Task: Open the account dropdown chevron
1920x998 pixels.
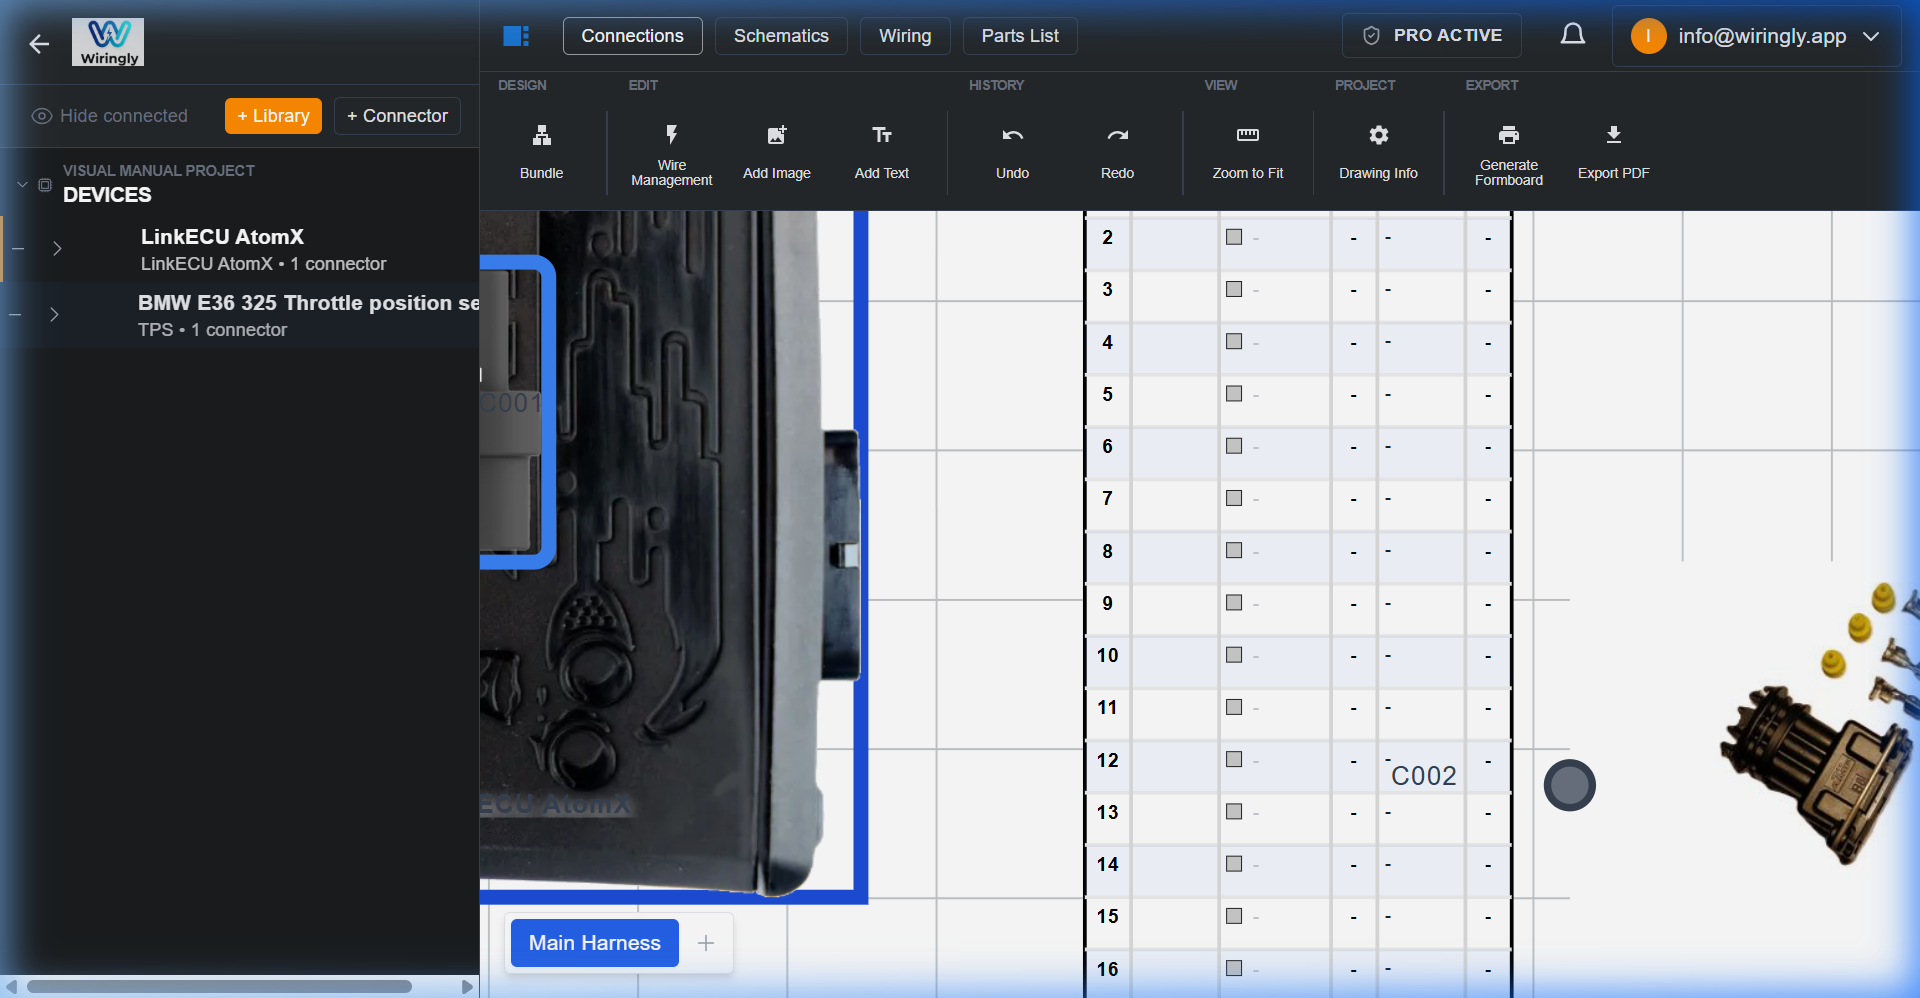Action: pyautogui.click(x=1871, y=36)
